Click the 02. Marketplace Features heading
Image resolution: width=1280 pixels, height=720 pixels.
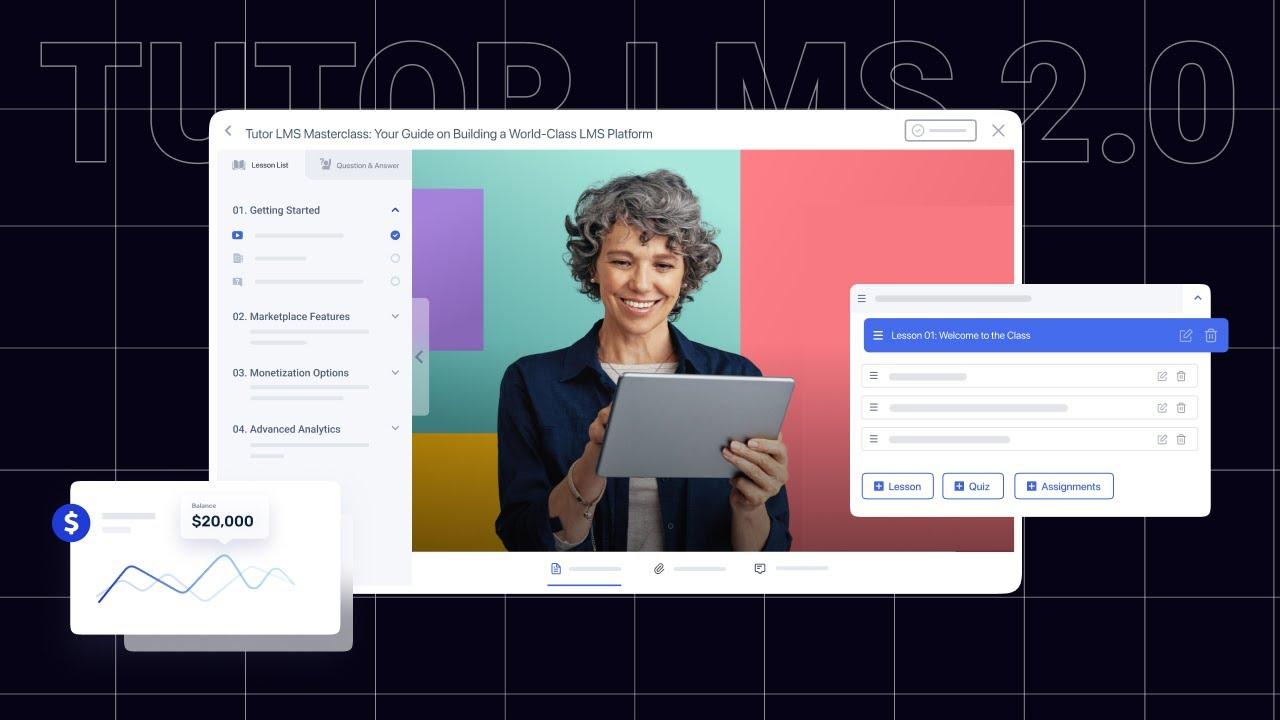(291, 316)
